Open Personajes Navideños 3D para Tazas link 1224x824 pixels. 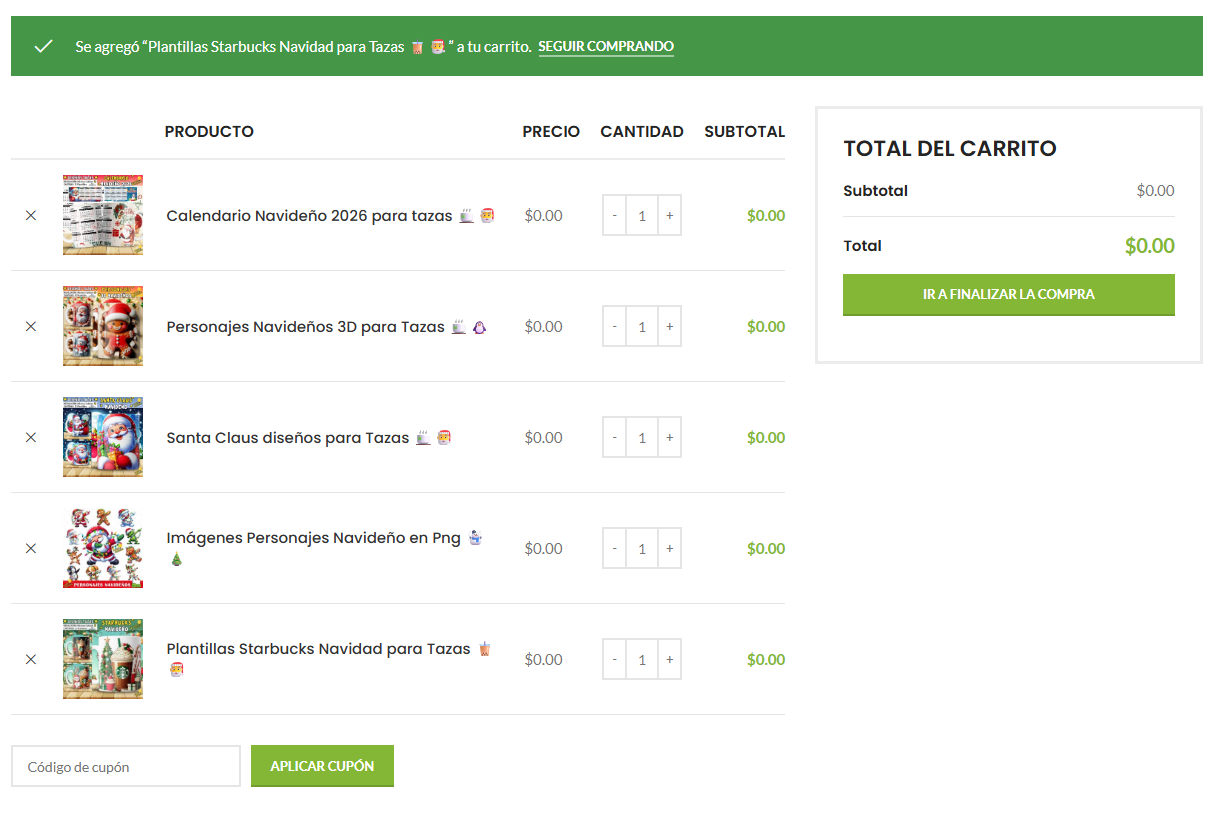[x=305, y=327]
